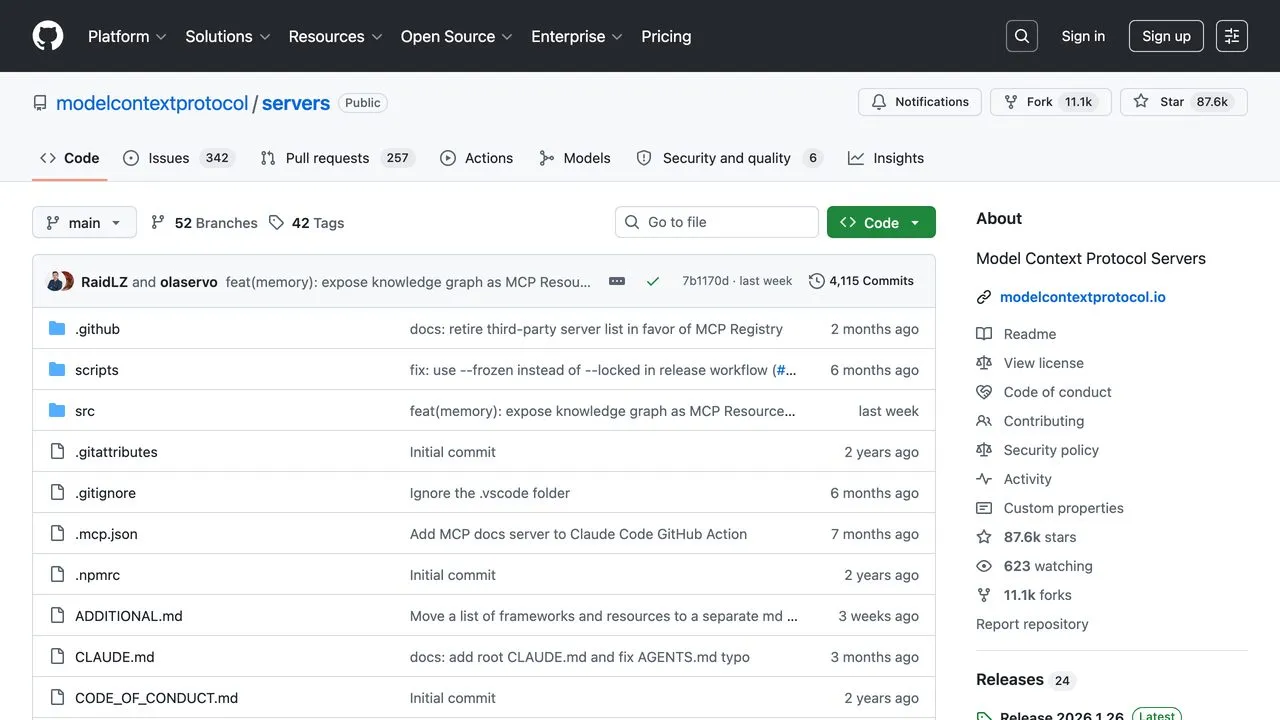Open the header settings sliders icon
Image resolution: width=1280 pixels, height=720 pixels.
[x=1232, y=36]
